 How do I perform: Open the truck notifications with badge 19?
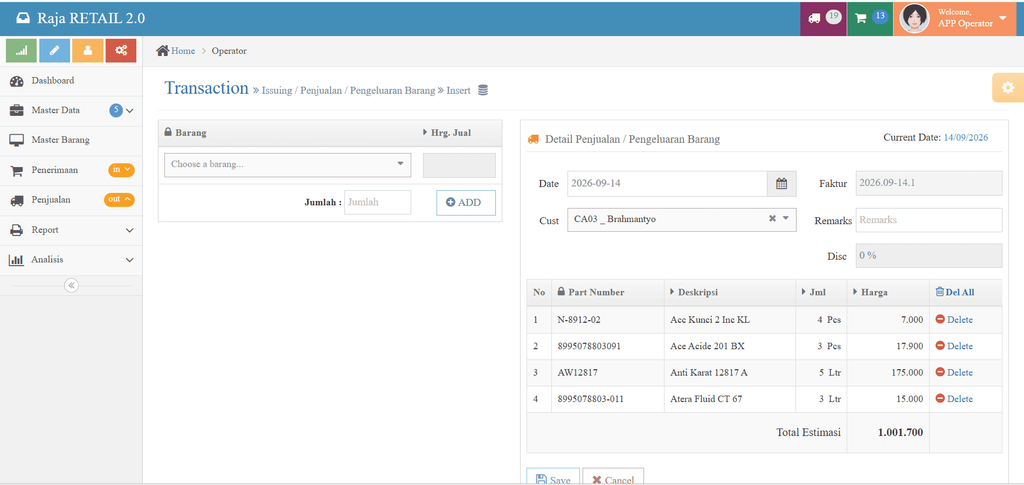[824, 18]
